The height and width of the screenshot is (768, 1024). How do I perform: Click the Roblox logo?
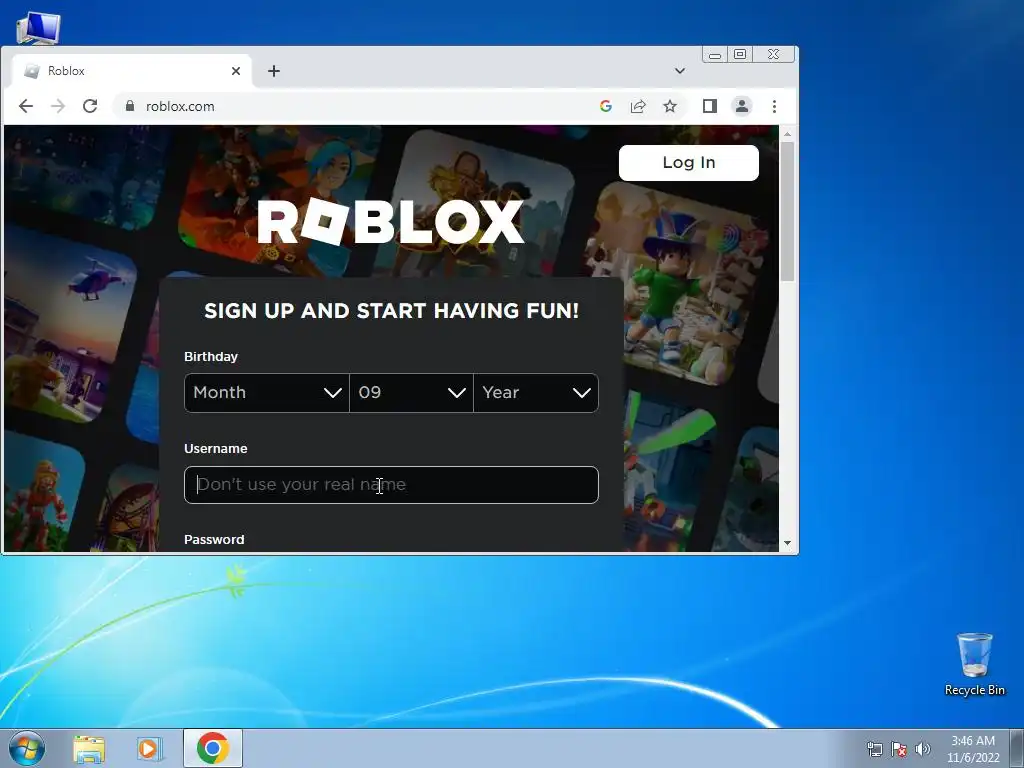pyautogui.click(x=391, y=221)
